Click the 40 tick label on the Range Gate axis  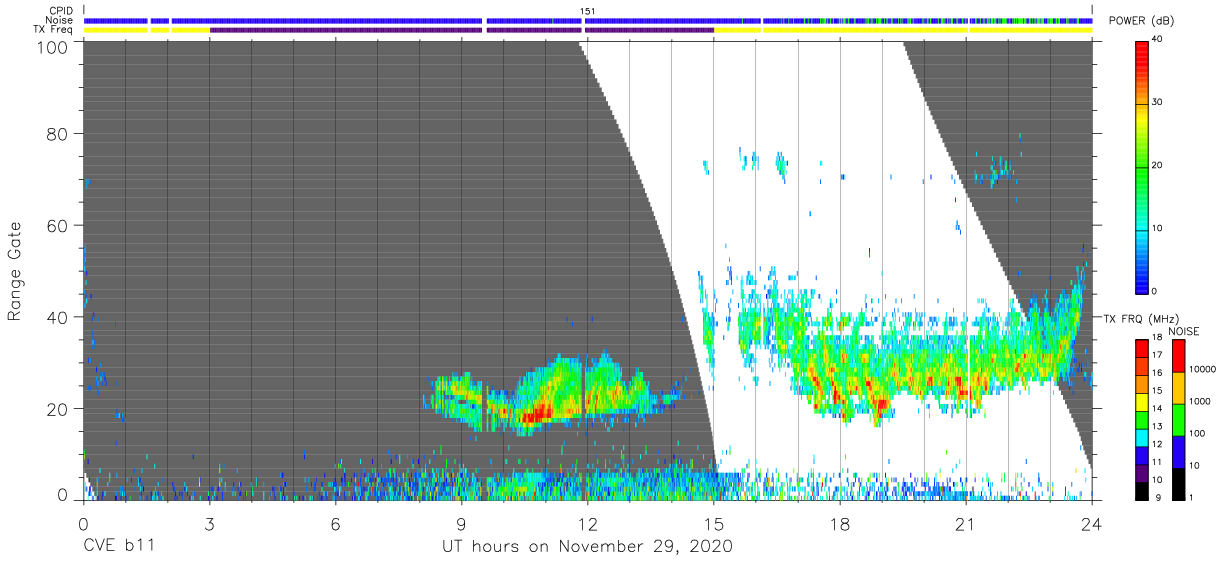click(x=56, y=317)
